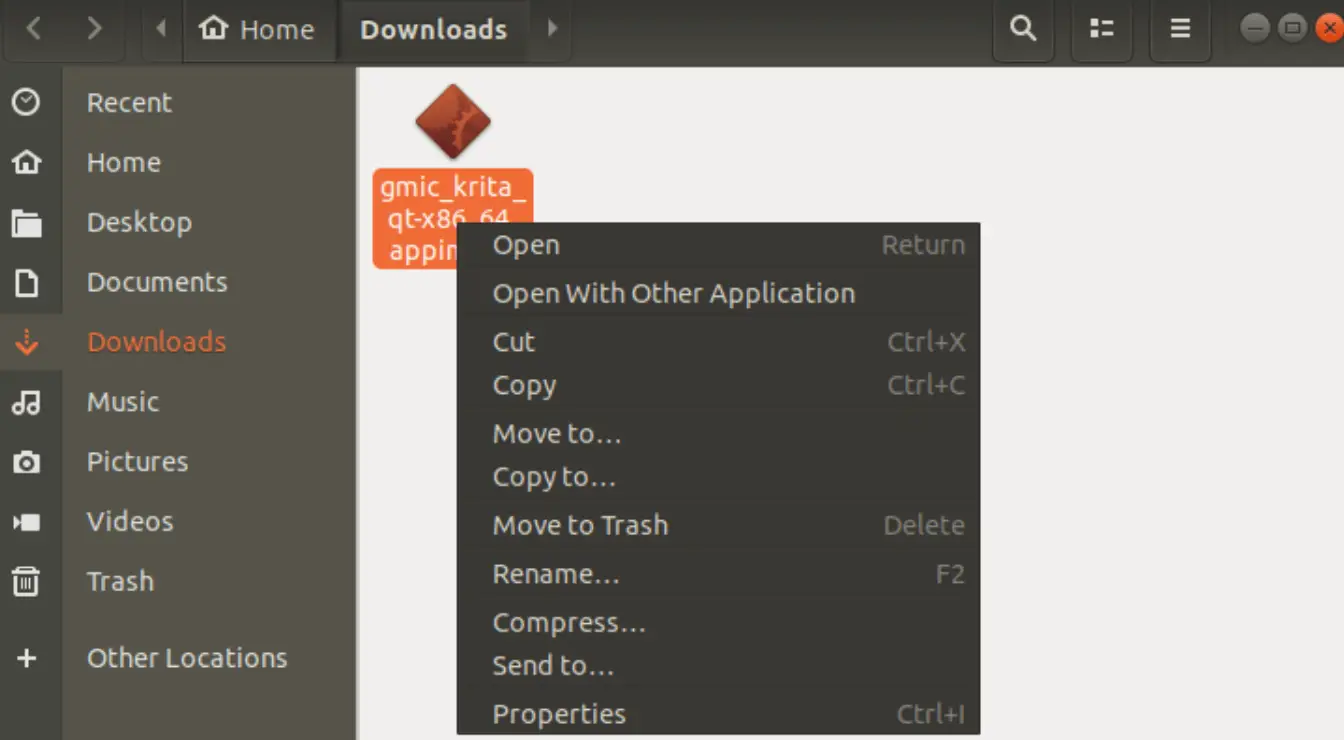Open Music label in sidebar
This screenshot has height=740, width=1344.
click(123, 402)
